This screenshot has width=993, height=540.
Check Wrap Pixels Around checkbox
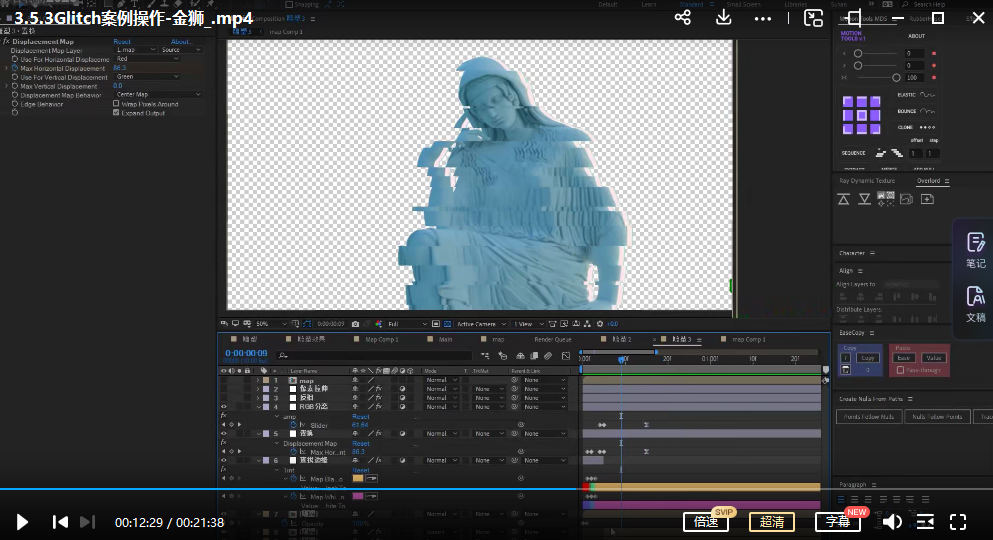point(116,104)
